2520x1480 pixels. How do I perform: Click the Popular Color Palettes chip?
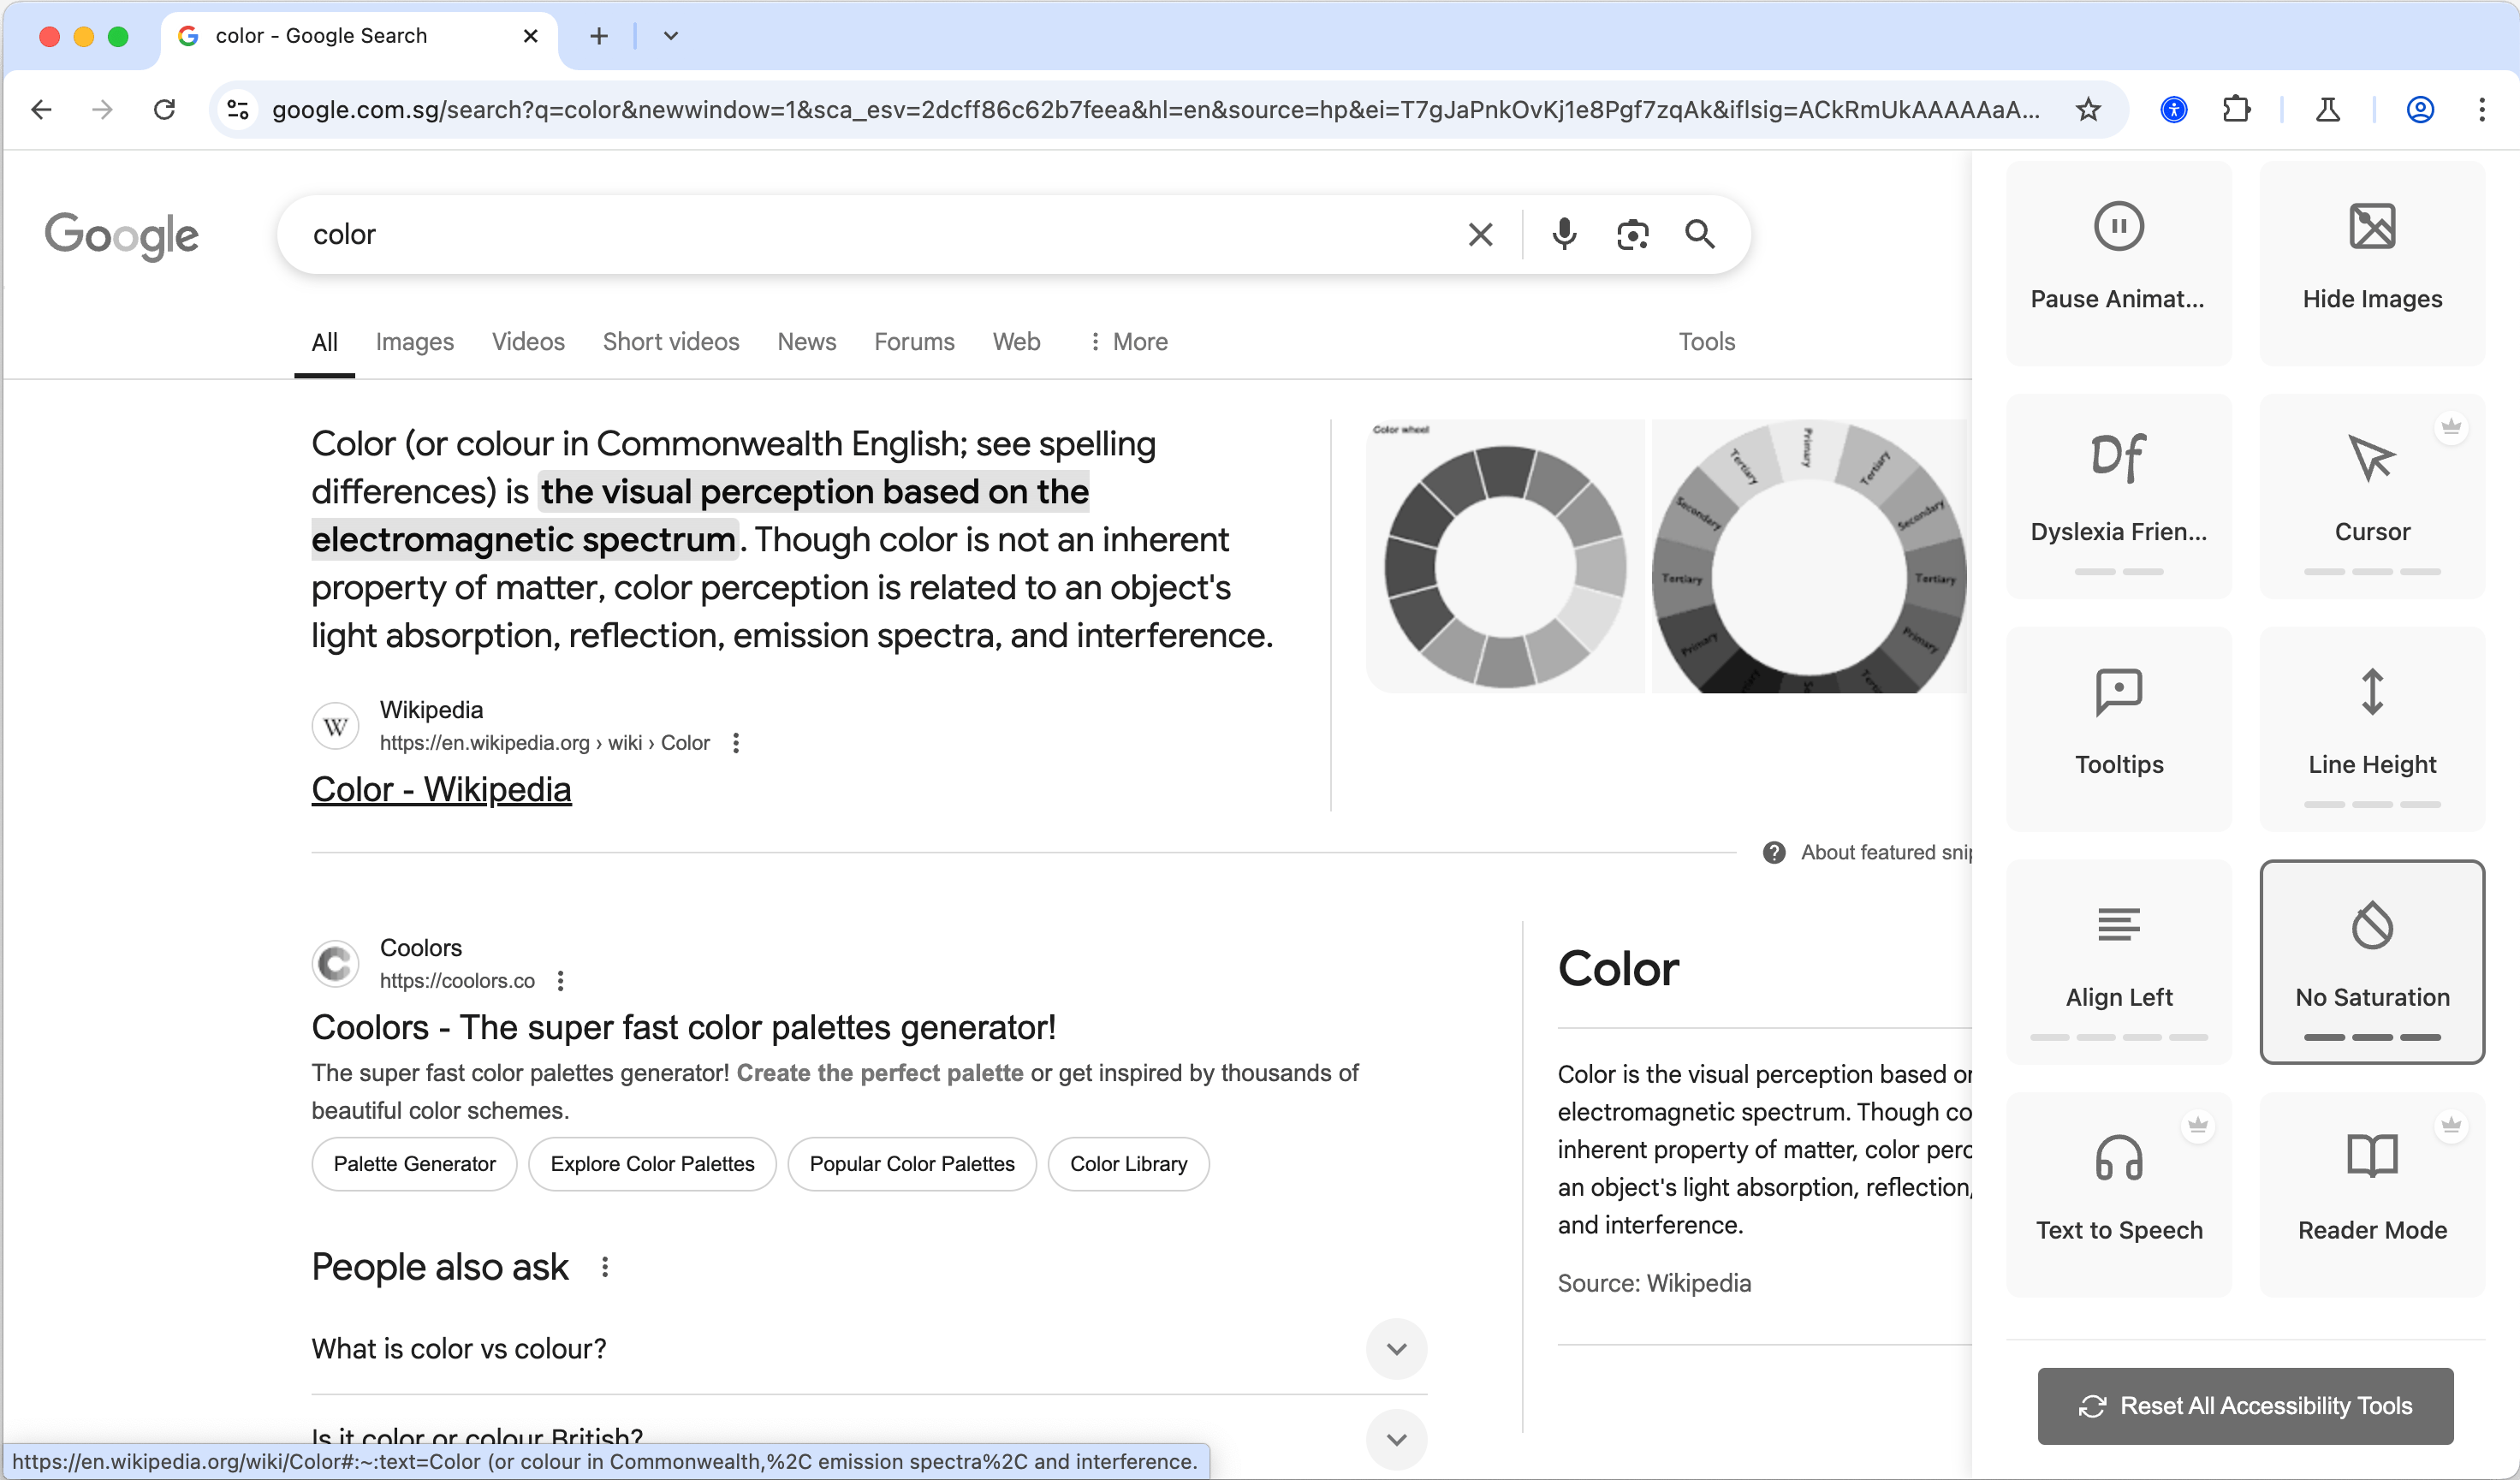click(912, 1164)
